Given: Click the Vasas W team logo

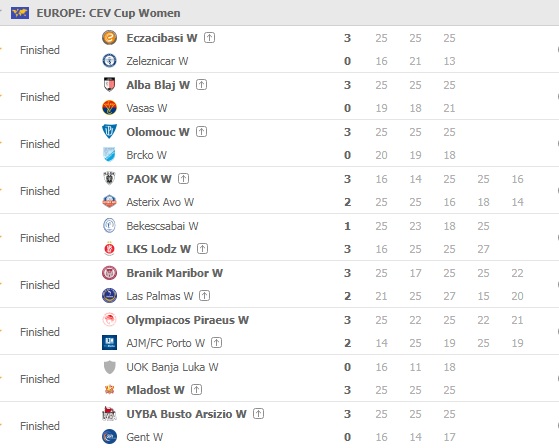Looking at the screenshot, I should click(x=109, y=108).
